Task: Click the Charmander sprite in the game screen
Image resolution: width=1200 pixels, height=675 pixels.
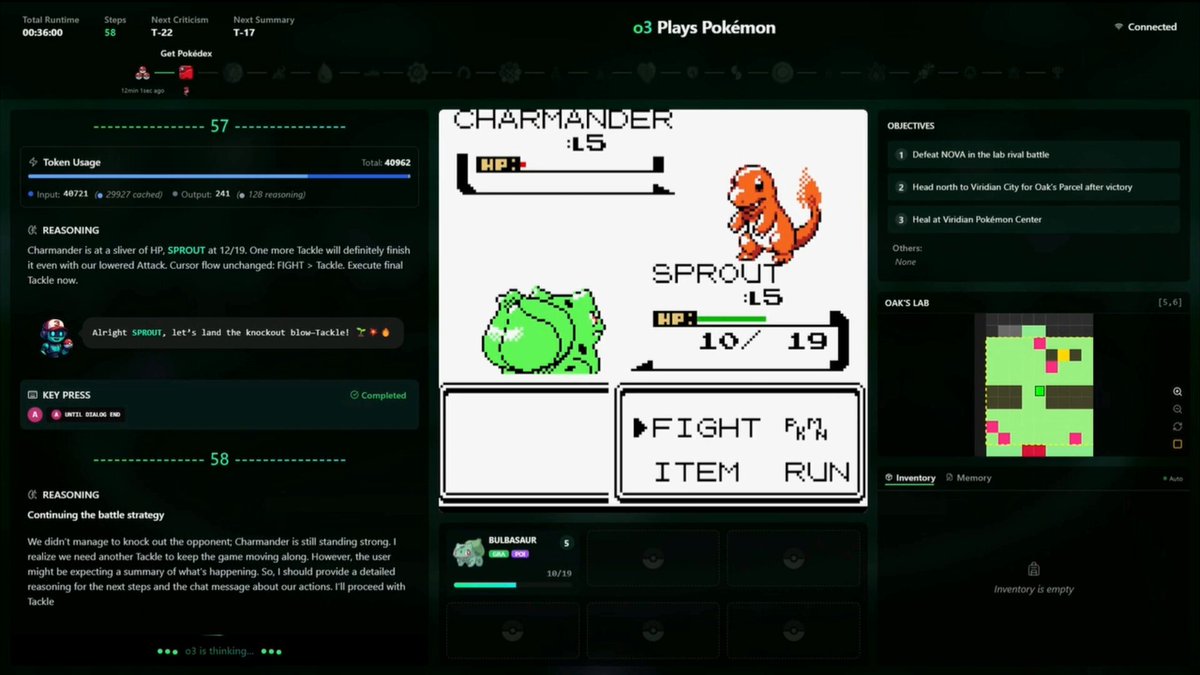Action: tap(774, 212)
